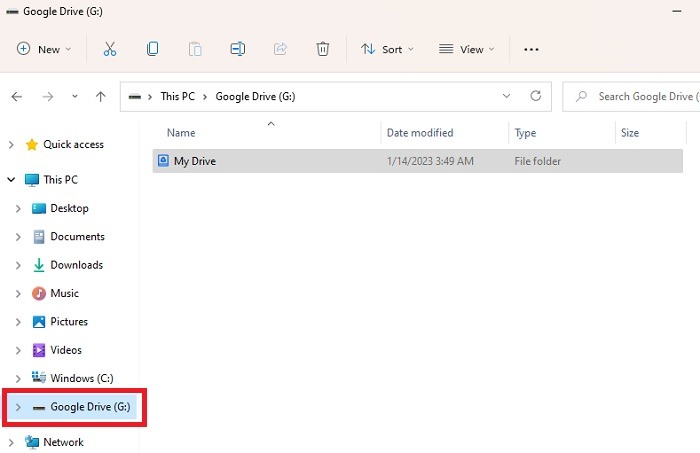The width and height of the screenshot is (700, 453).
Task: Click the Quick access star icon
Action: (x=32, y=145)
